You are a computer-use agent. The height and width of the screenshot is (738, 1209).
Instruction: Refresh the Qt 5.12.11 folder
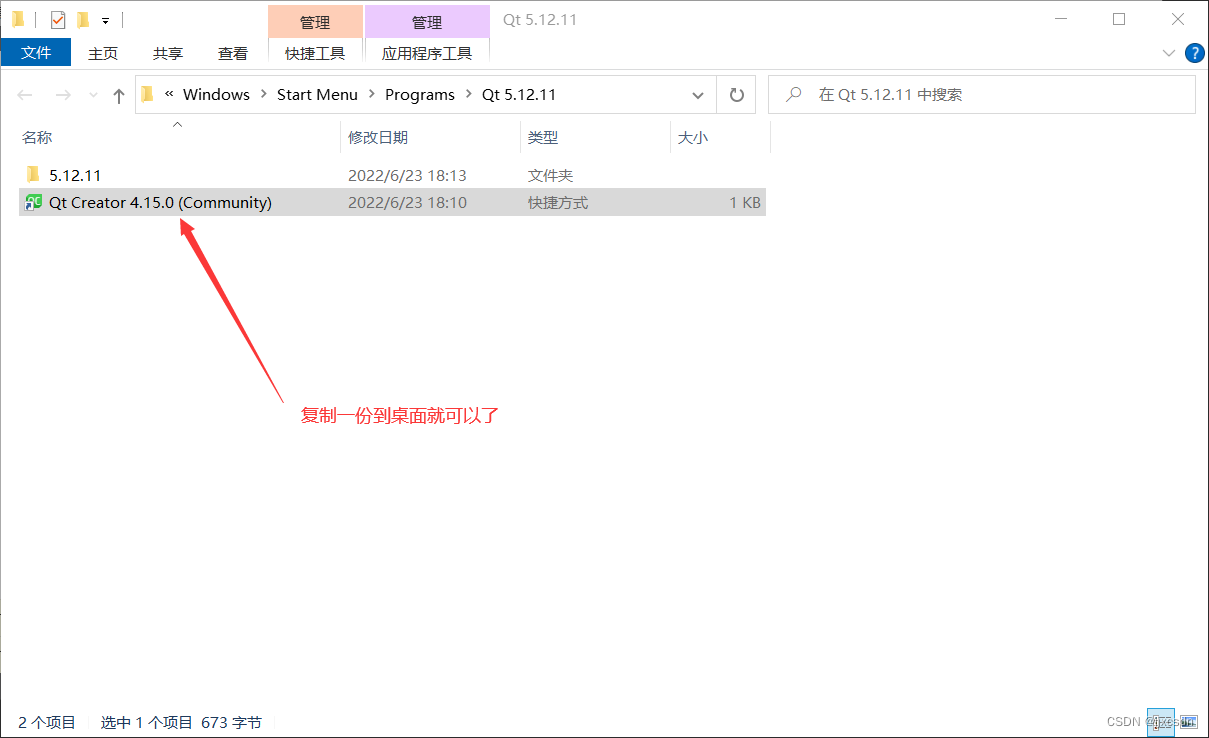coord(737,95)
